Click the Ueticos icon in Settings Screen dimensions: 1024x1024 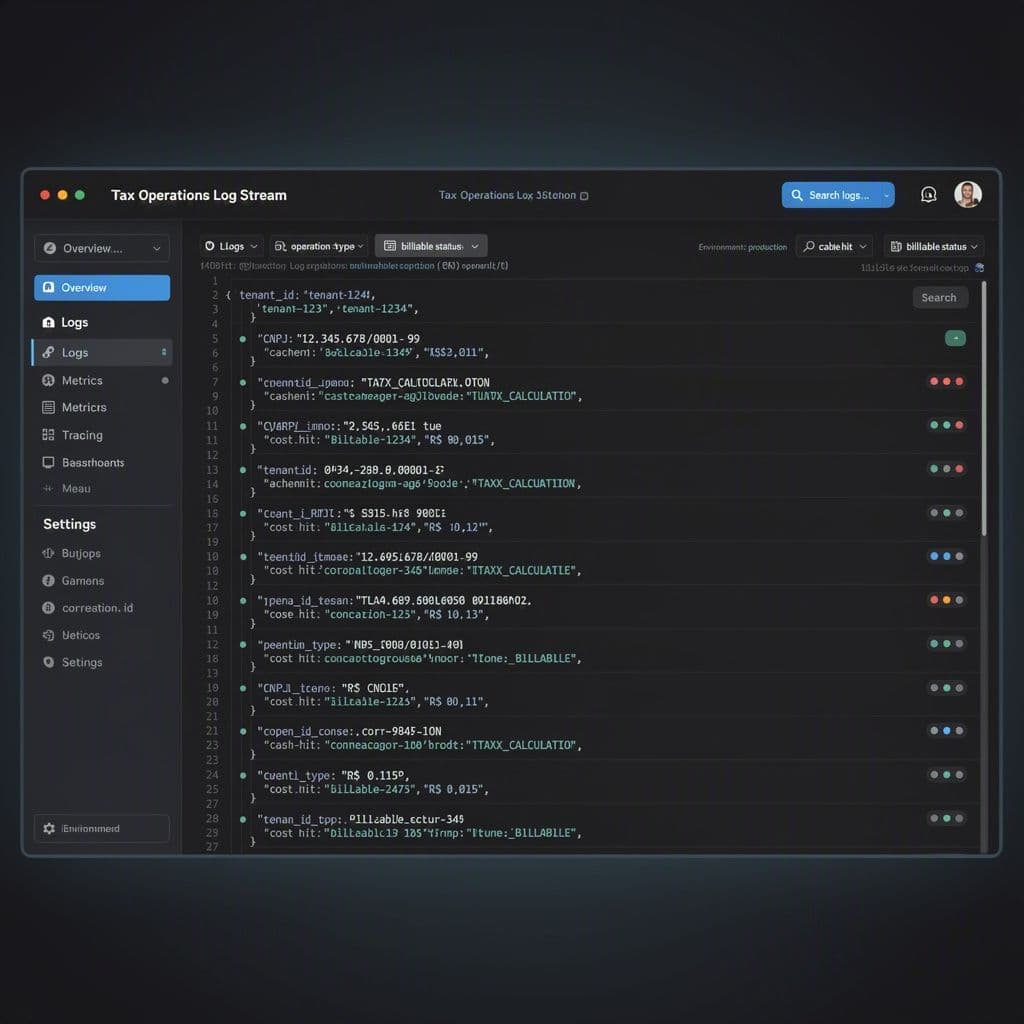(x=48, y=635)
